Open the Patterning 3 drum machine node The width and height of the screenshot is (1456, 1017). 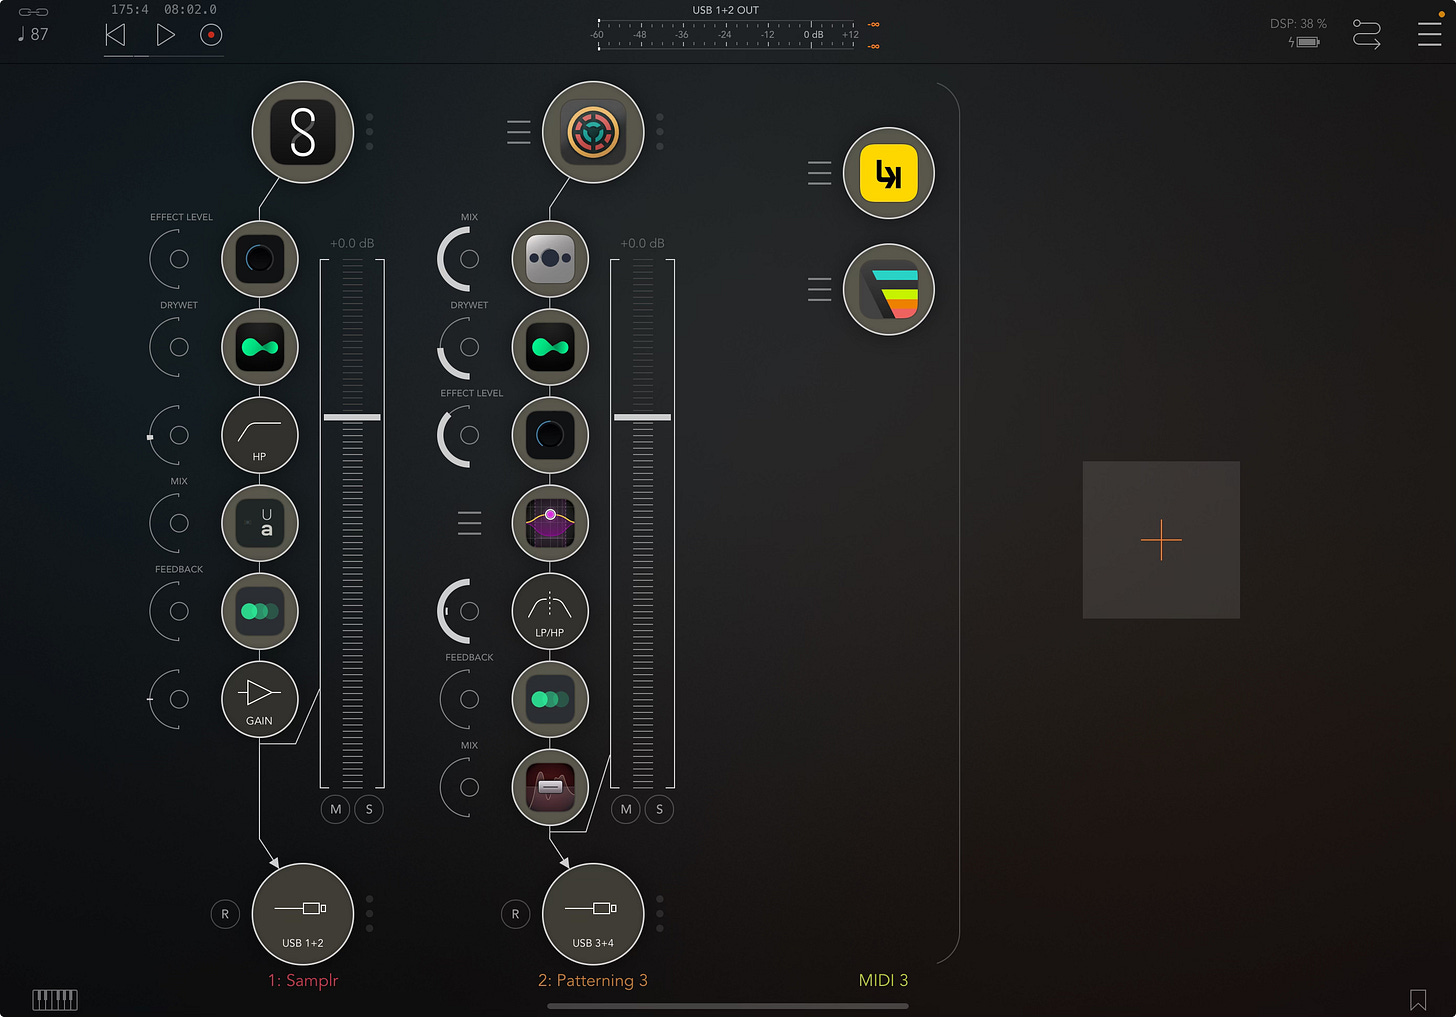point(593,132)
